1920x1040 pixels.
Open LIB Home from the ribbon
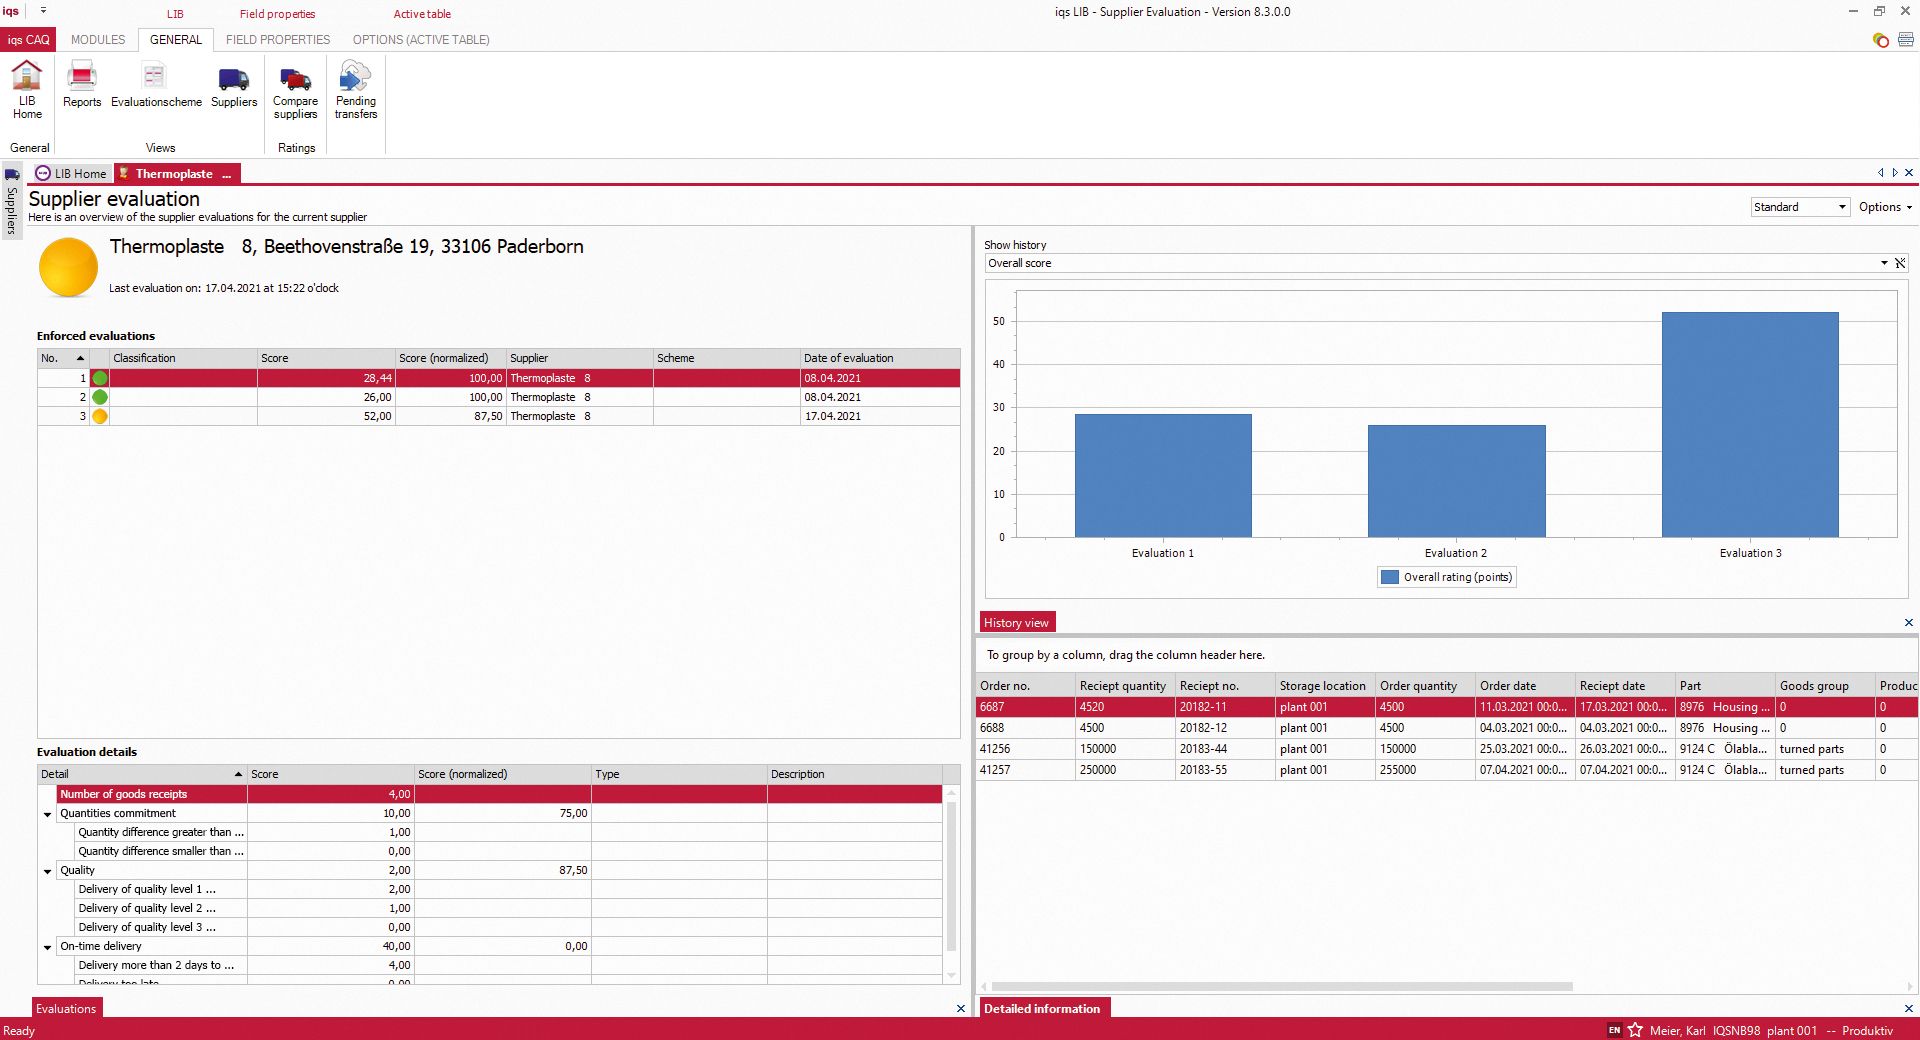27,89
